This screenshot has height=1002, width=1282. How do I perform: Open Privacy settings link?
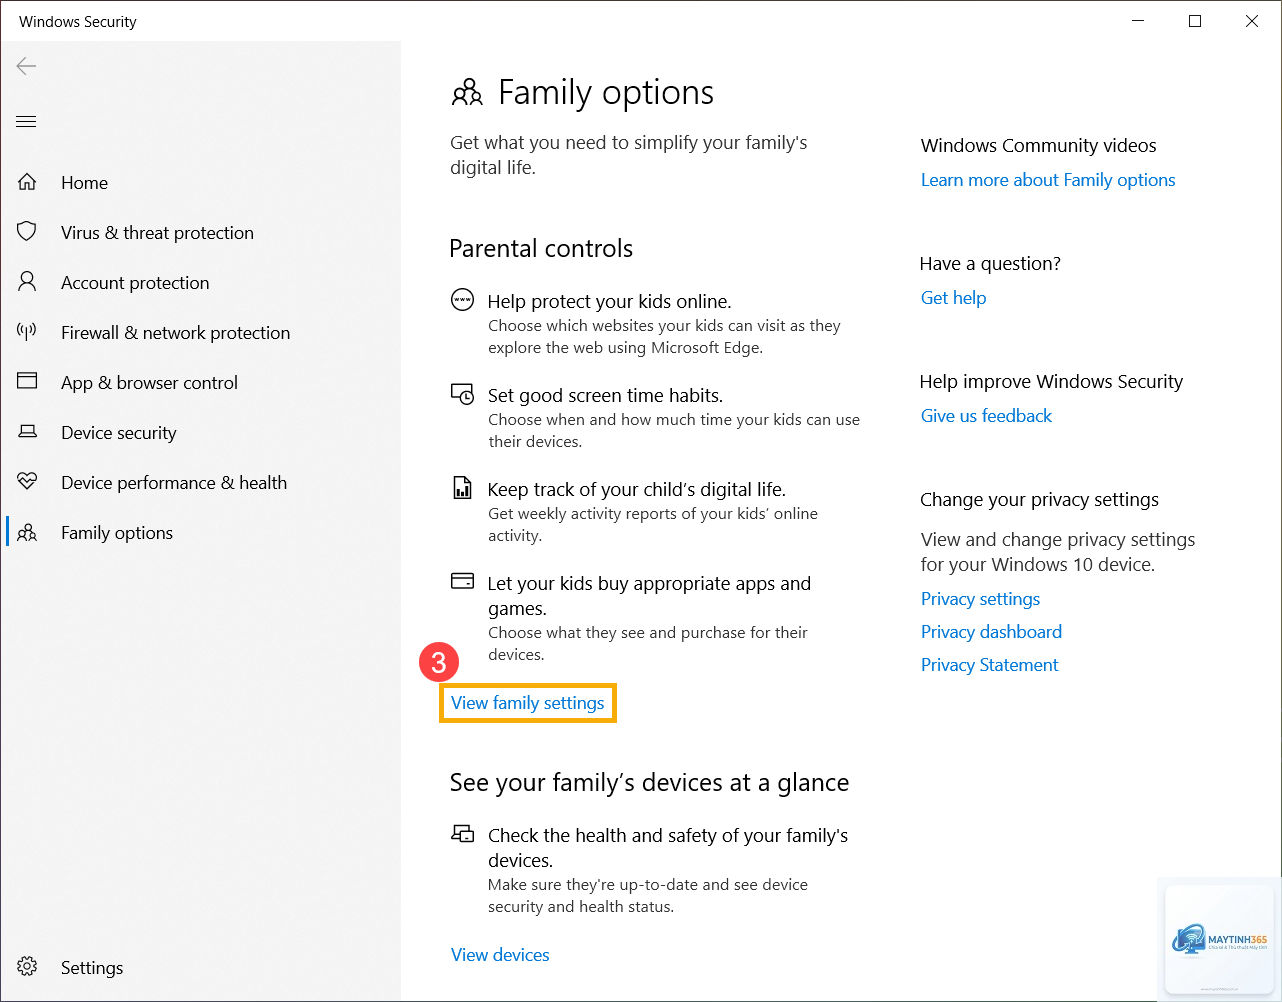(980, 599)
